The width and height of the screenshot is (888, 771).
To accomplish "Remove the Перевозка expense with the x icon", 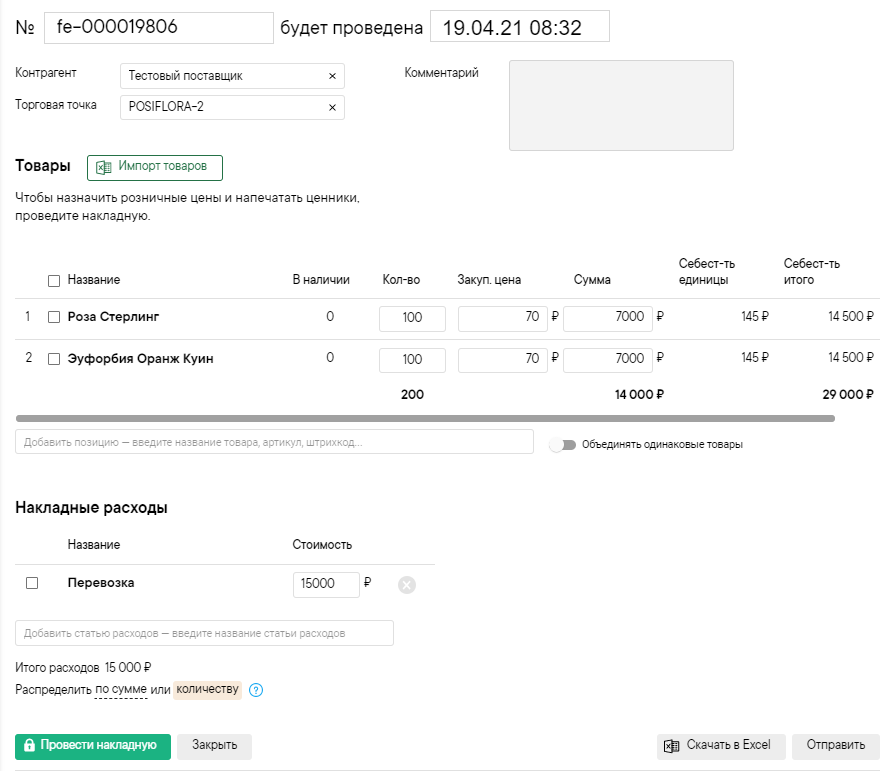I will 407,585.
